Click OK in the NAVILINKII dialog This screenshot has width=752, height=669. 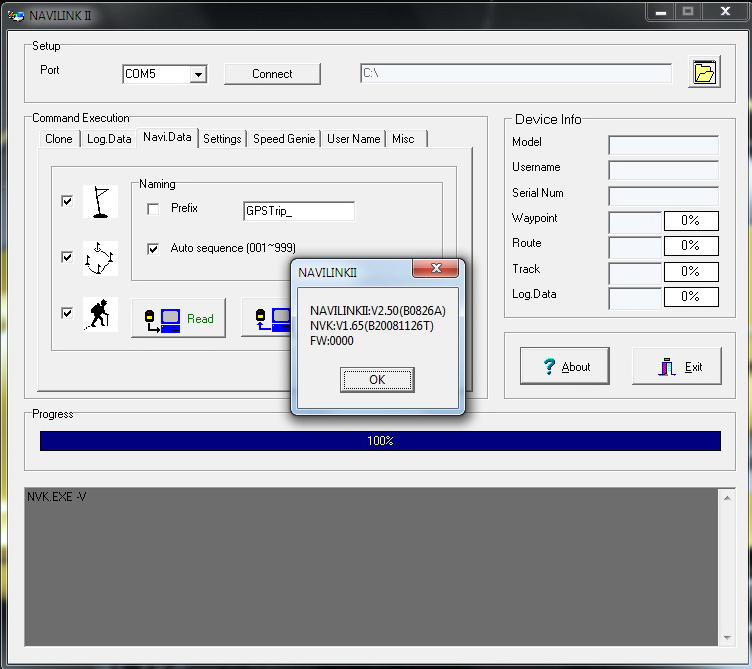[x=377, y=380]
